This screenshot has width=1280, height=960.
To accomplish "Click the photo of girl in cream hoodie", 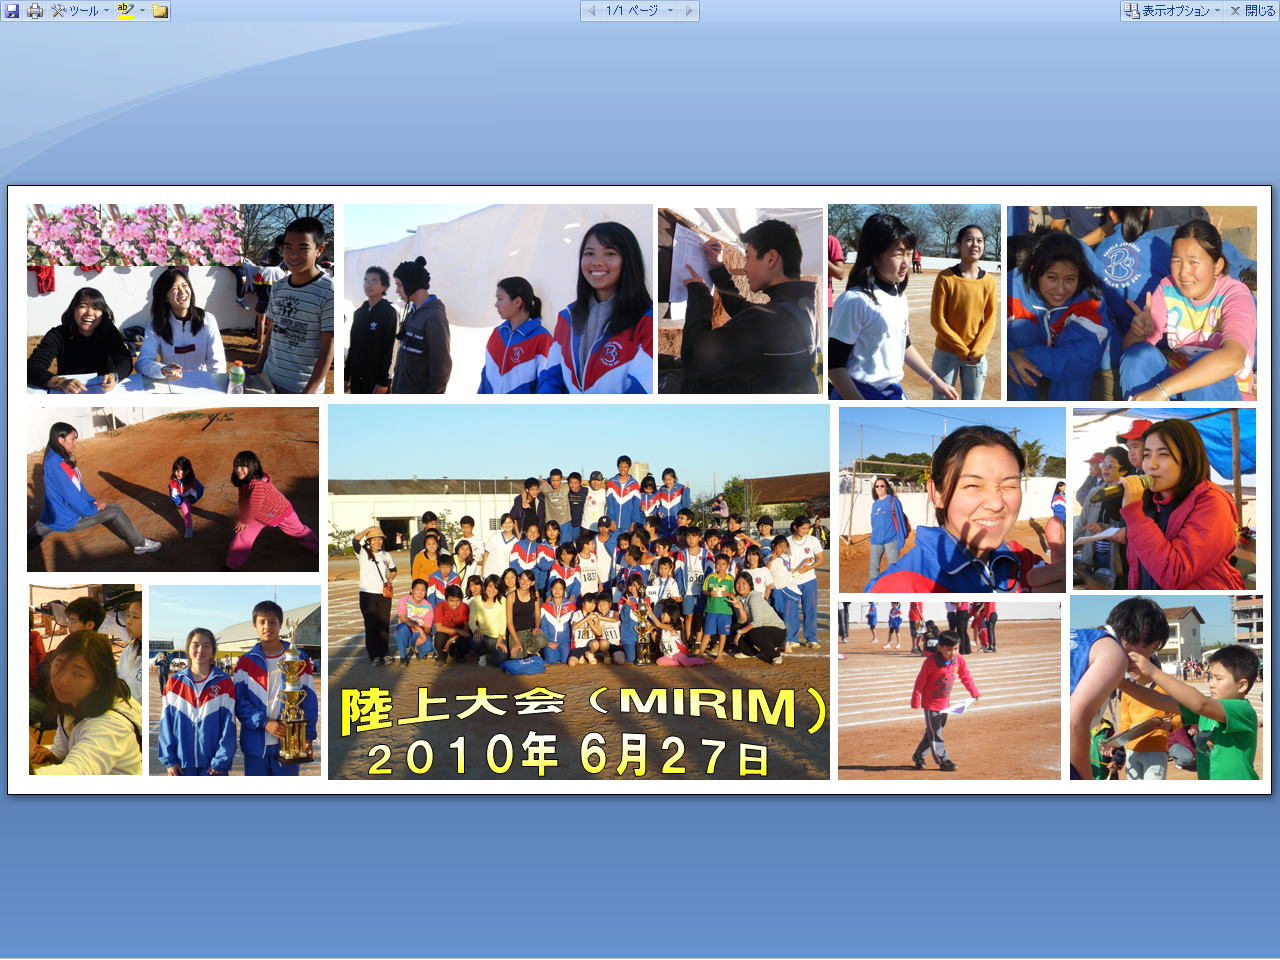I will pos(86,680).
